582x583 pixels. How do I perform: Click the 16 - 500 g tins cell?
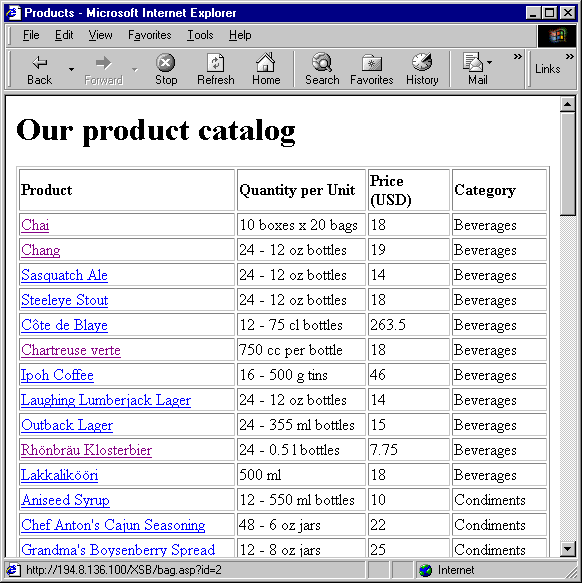click(x=301, y=375)
